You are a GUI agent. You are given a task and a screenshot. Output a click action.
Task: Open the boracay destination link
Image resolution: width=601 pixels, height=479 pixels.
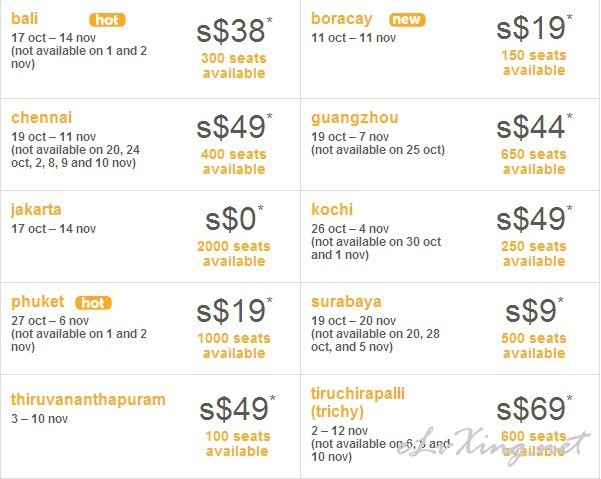click(x=342, y=19)
